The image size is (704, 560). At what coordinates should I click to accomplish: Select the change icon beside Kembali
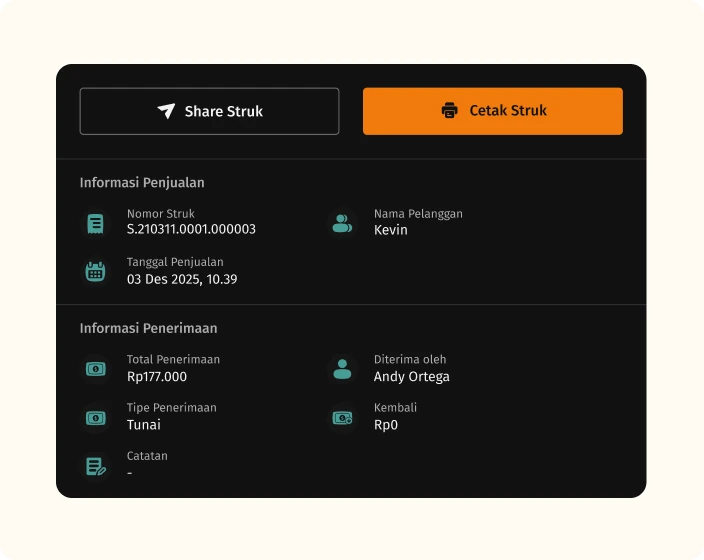[342, 417]
